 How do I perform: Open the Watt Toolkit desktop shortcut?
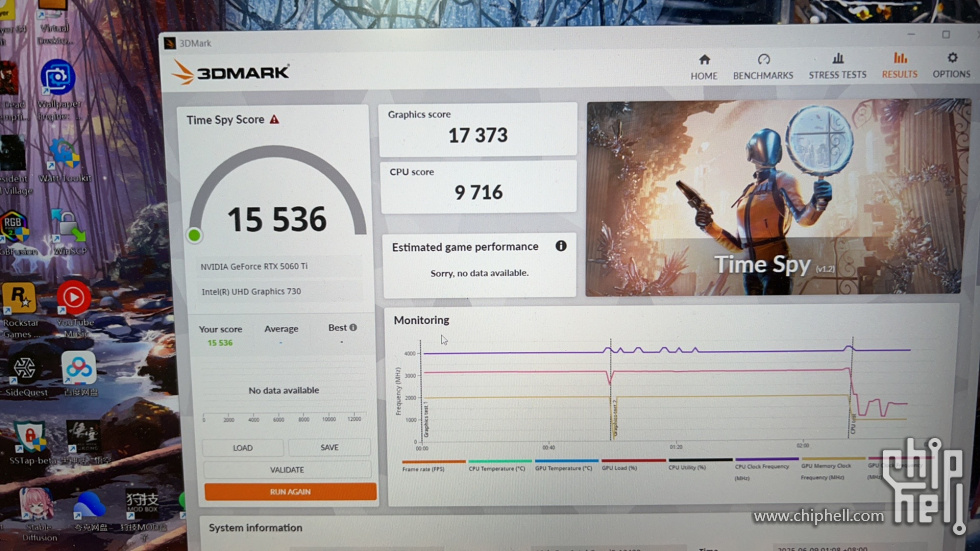coord(64,161)
